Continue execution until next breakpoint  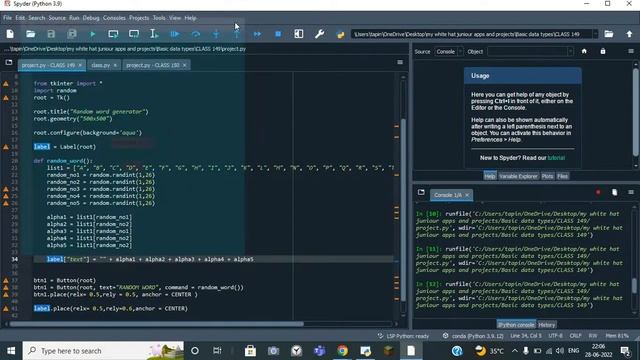pyautogui.click(x=258, y=34)
